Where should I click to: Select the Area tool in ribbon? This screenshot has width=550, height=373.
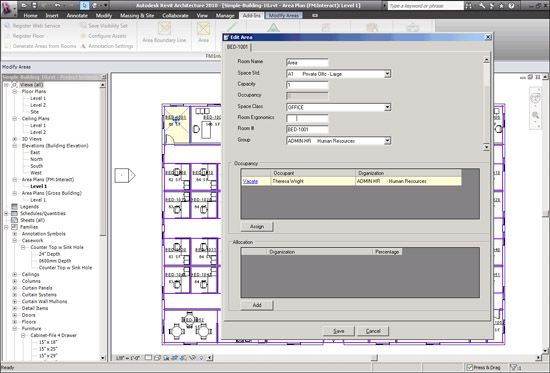click(203, 29)
